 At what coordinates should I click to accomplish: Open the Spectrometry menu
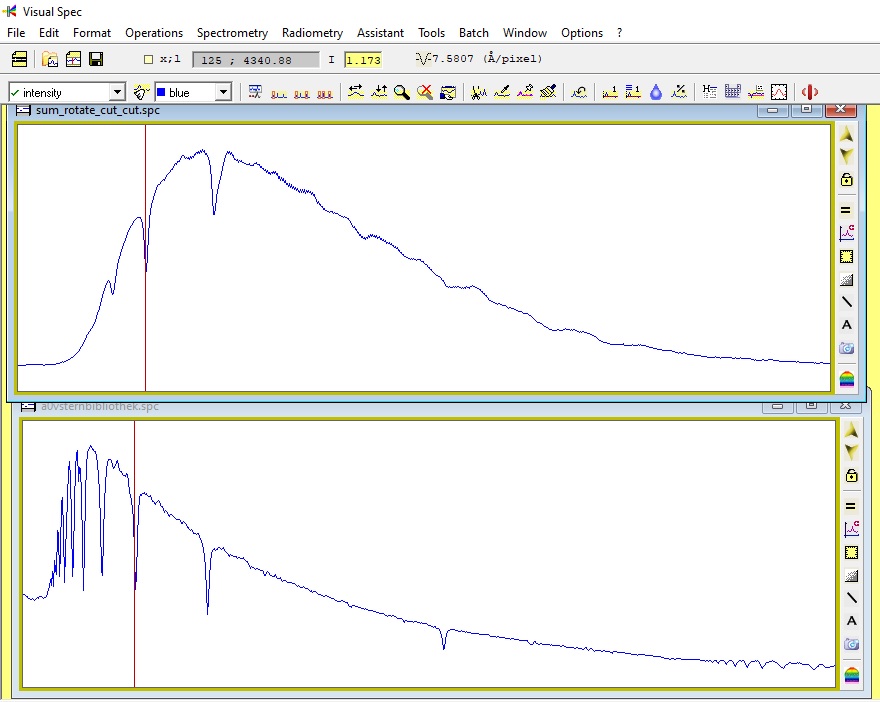[232, 33]
